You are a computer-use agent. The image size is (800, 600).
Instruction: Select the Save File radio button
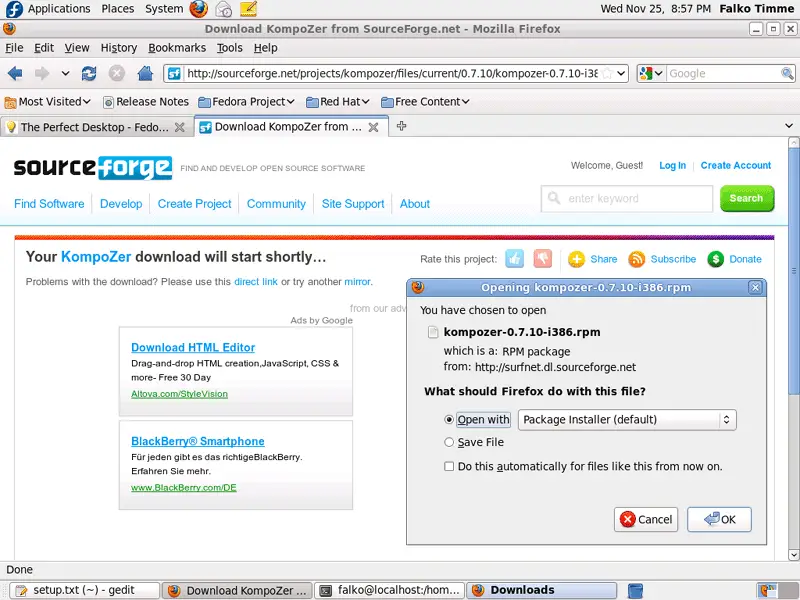[x=449, y=442]
